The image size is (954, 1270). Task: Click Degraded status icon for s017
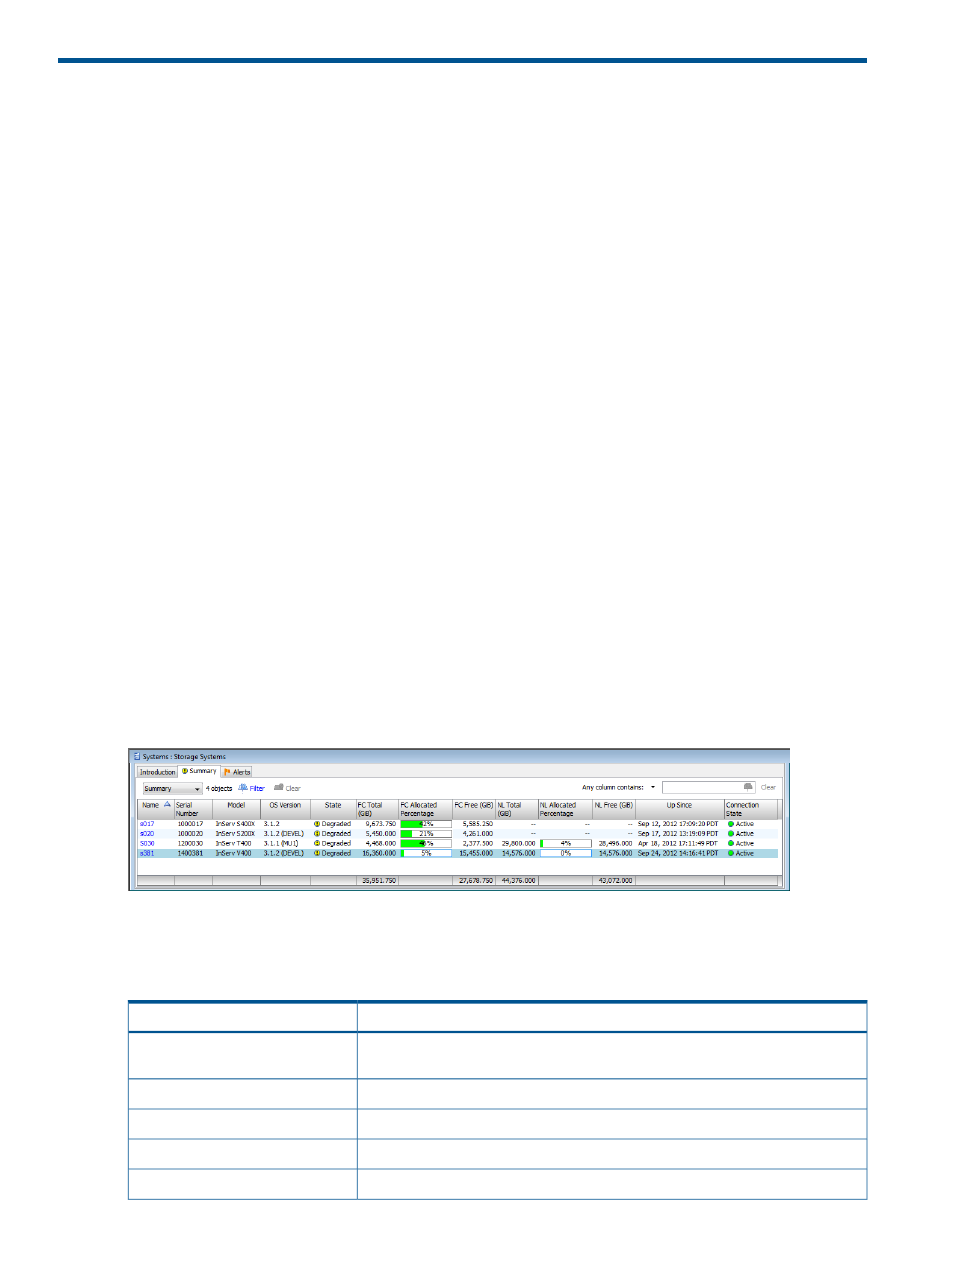click(x=317, y=824)
